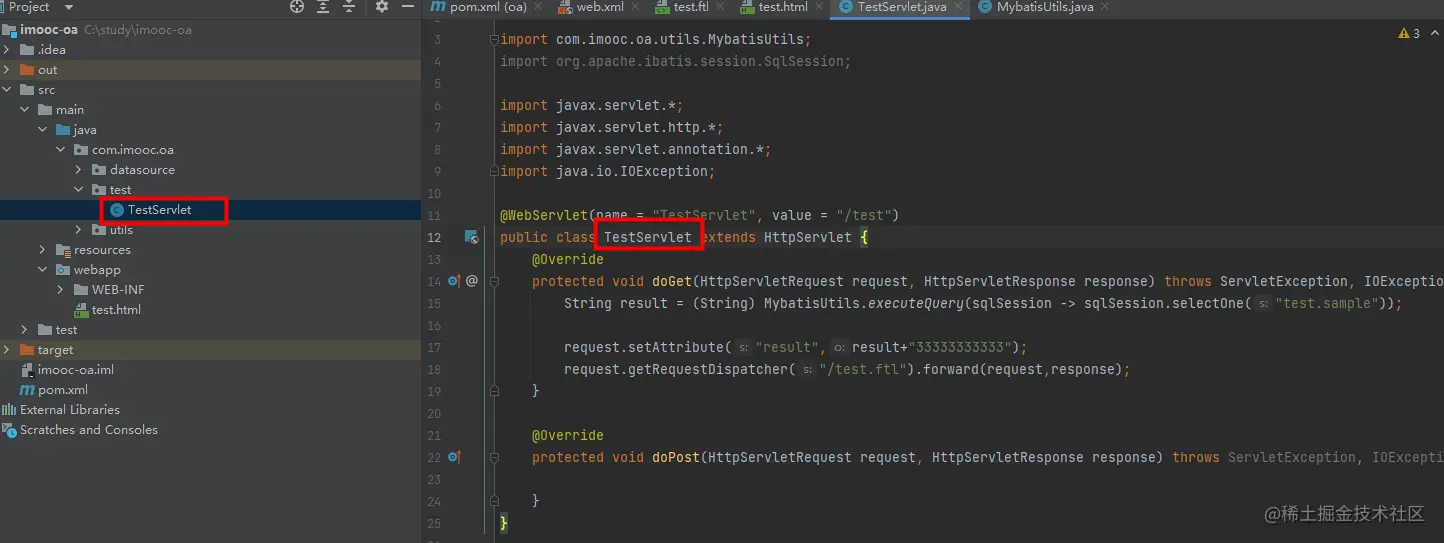The image size is (1444, 543).
Task: Close the TestServlet.java tab
Action: point(957,7)
